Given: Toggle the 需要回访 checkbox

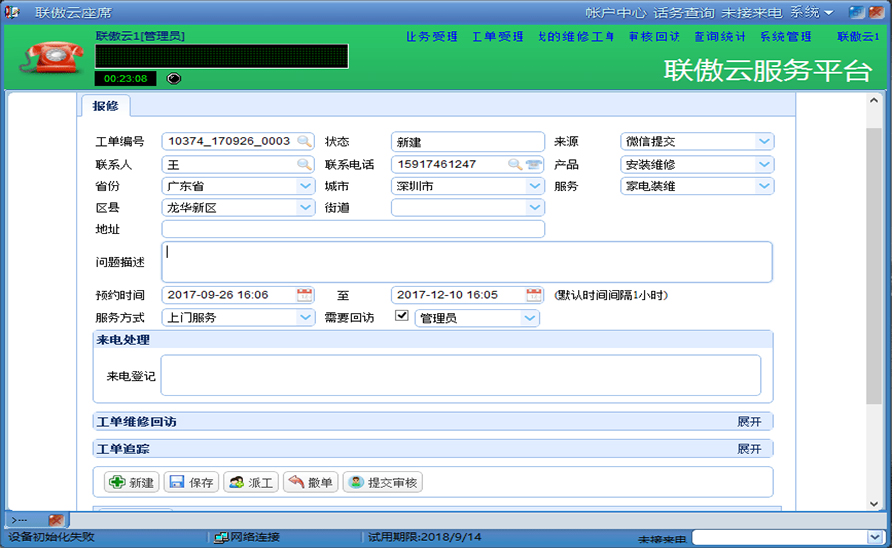Looking at the screenshot, I should [402, 317].
